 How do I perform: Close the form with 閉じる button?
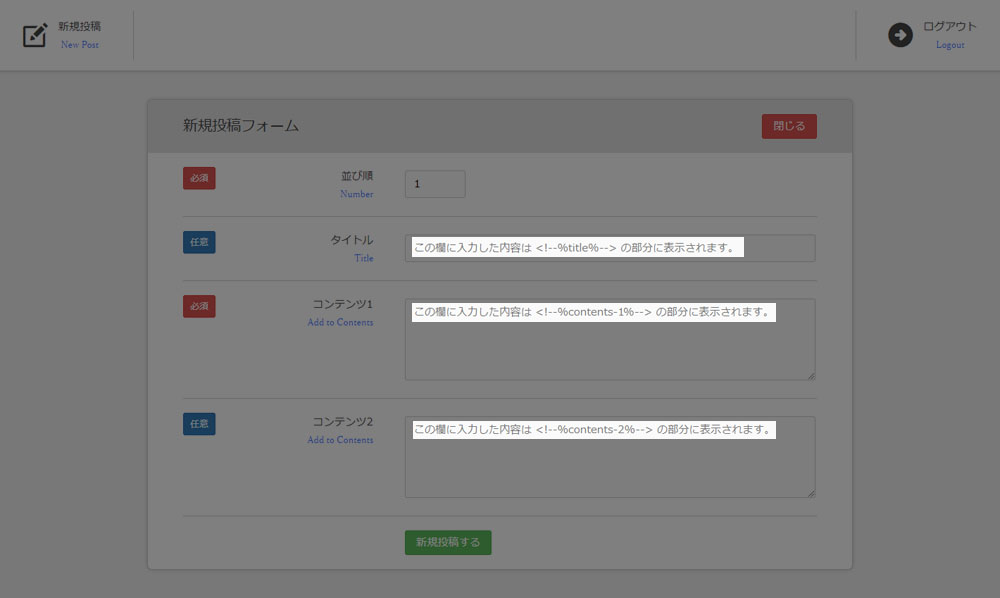click(x=789, y=126)
